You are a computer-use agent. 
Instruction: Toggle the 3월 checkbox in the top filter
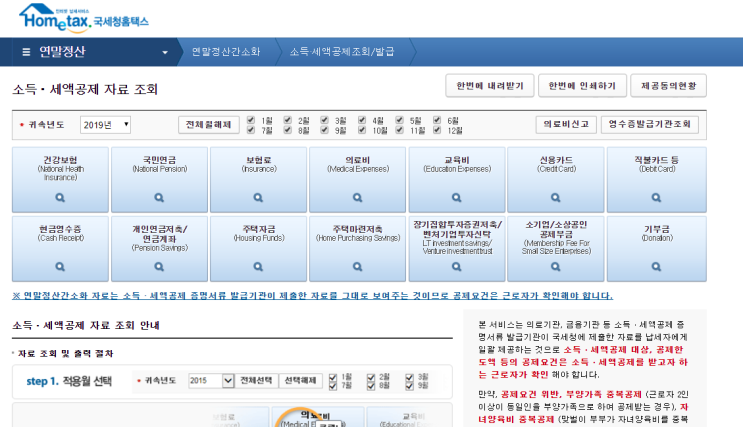coord(324,120)
